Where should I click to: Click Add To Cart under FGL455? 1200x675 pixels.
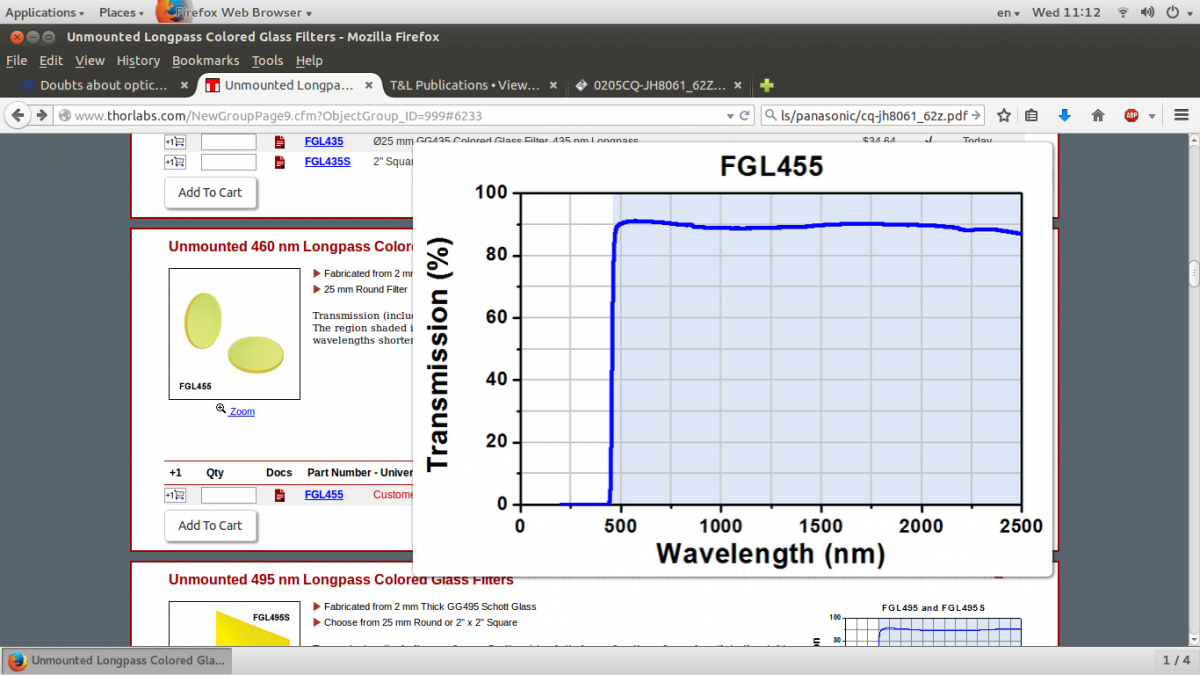(x=210, y=525)
